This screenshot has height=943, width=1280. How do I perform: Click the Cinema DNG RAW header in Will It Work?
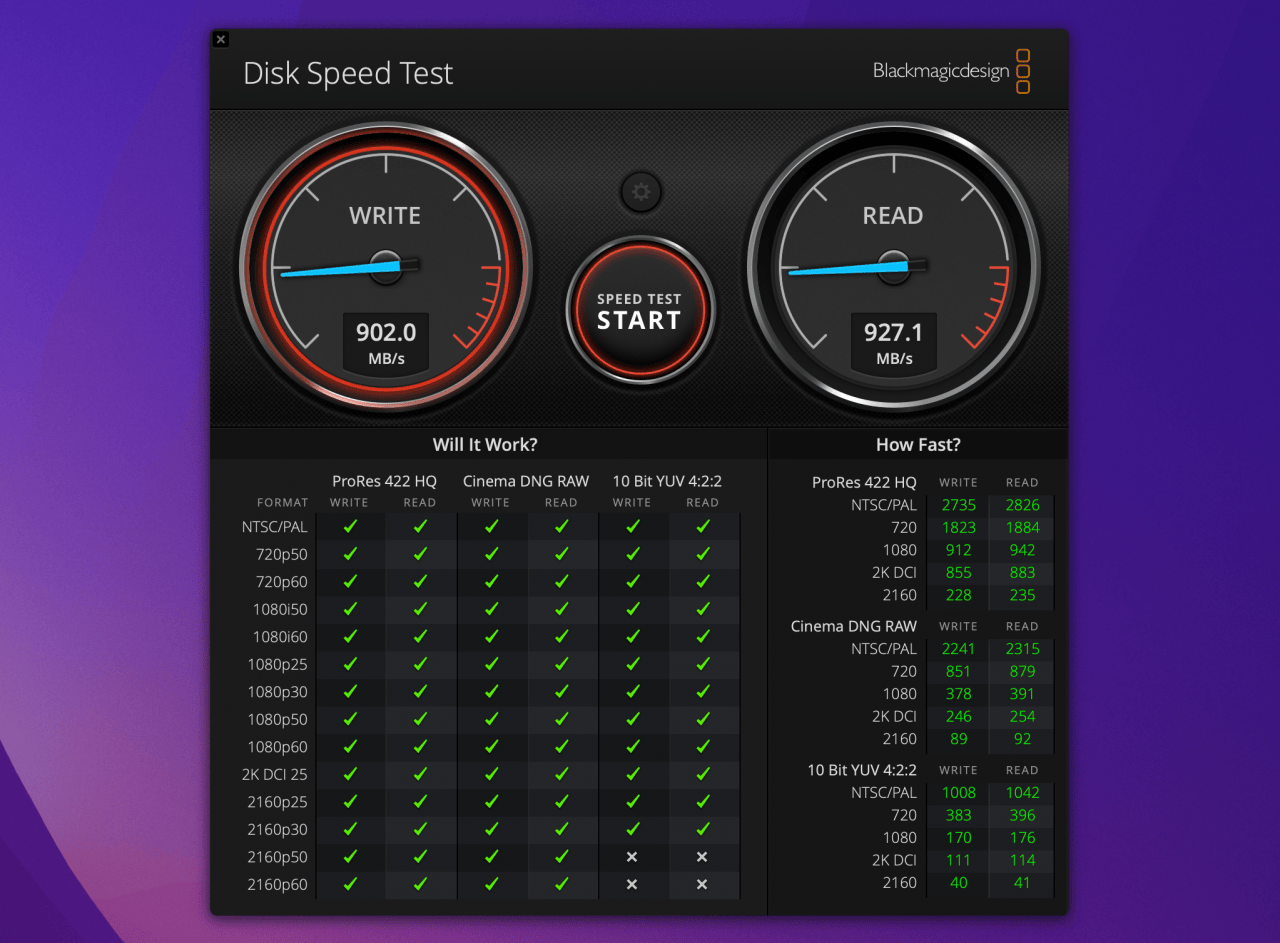click(526, 481)
